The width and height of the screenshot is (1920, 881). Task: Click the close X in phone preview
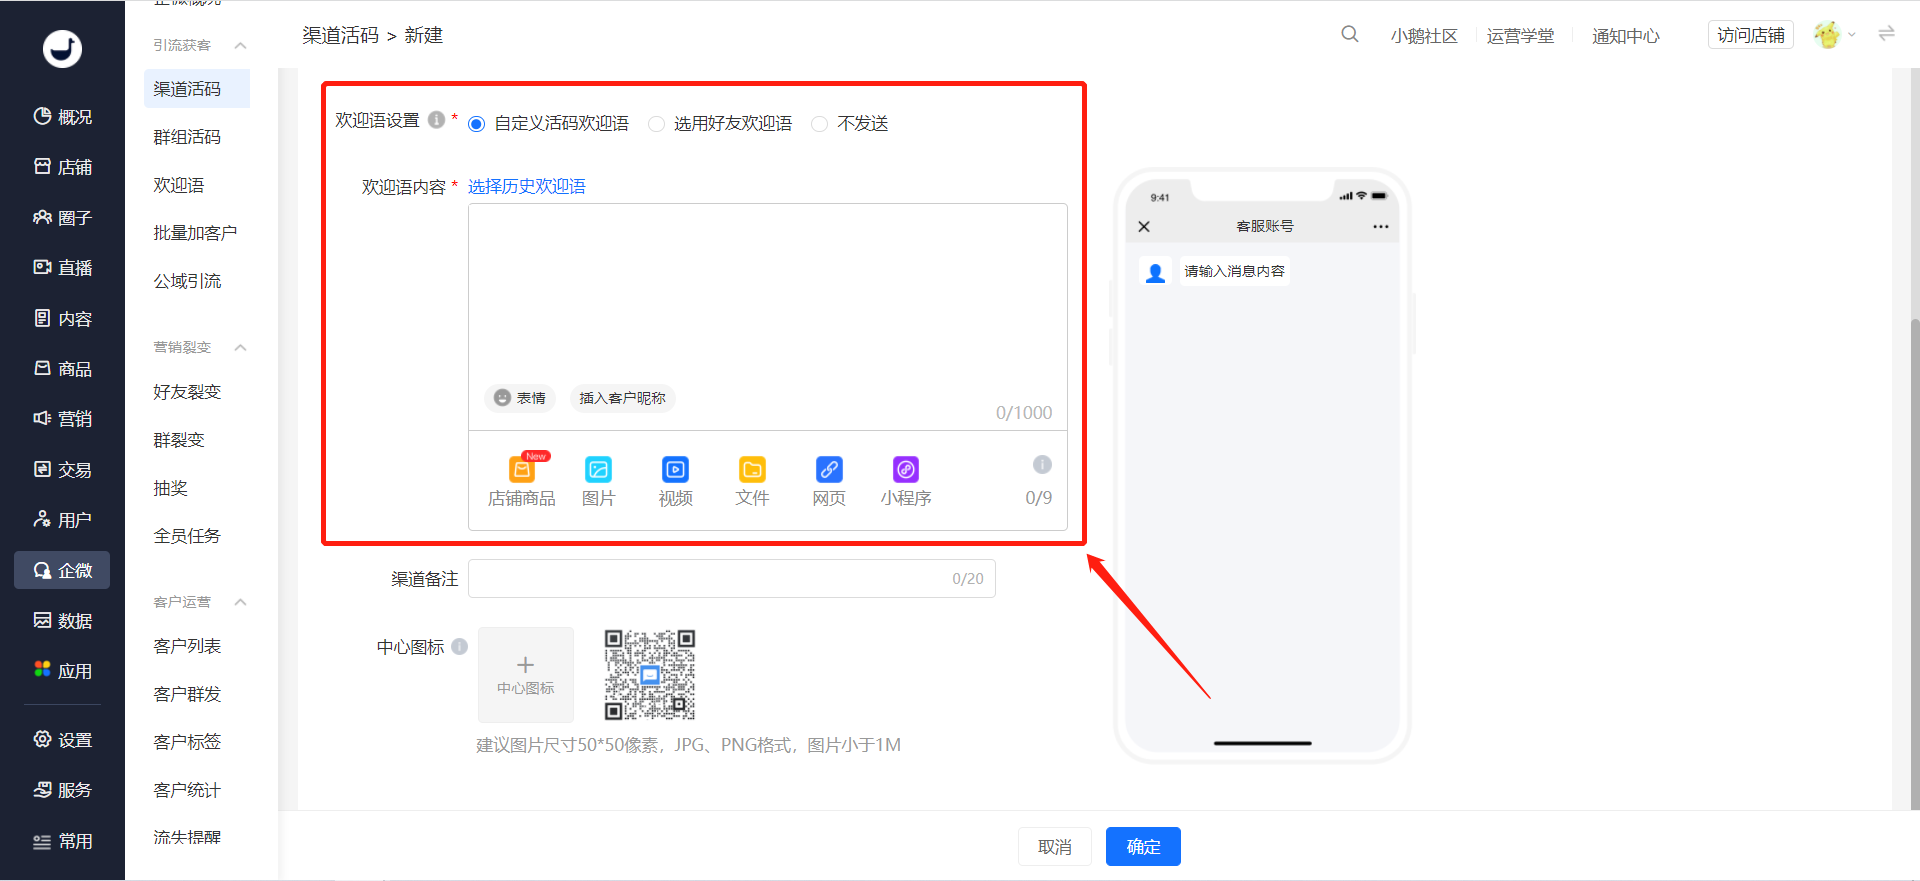coord(1144,227)
